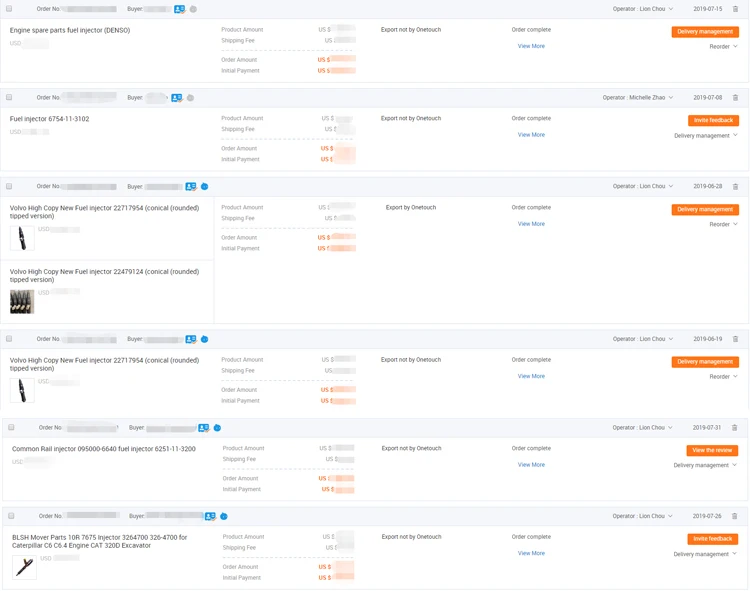This screenshot has width=750, height=591.
Task: Click the "Export by Onetouch" status text
Action: point(411,208)
